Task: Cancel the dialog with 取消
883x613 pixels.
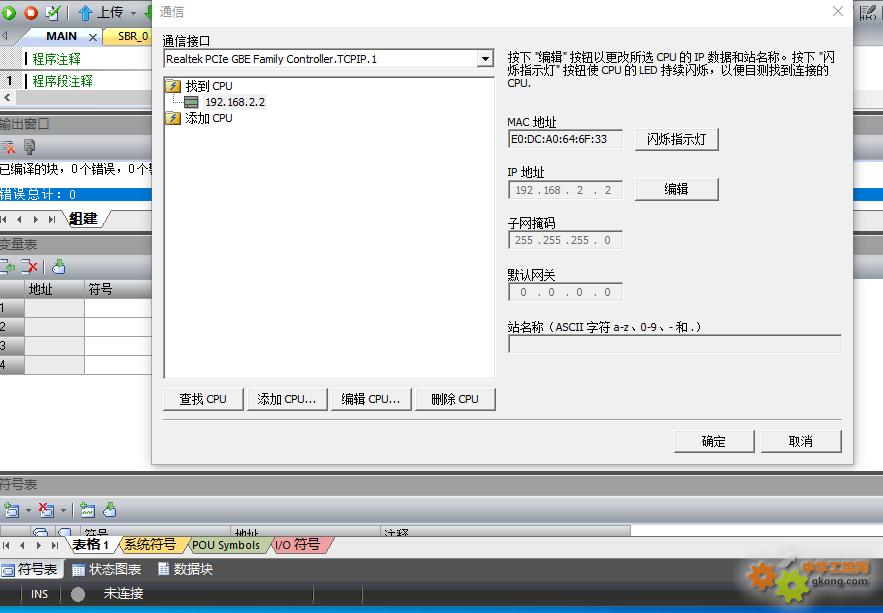Action: click(801, 441)
